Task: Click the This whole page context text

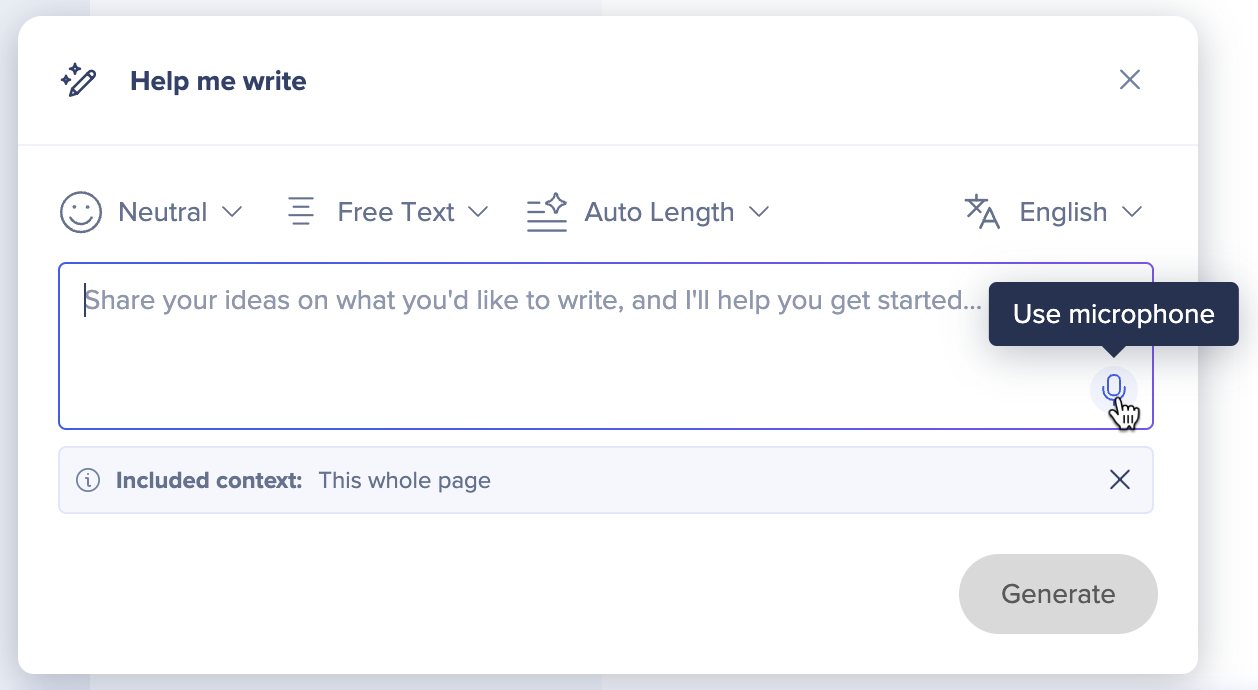Action: click(405, 480)
